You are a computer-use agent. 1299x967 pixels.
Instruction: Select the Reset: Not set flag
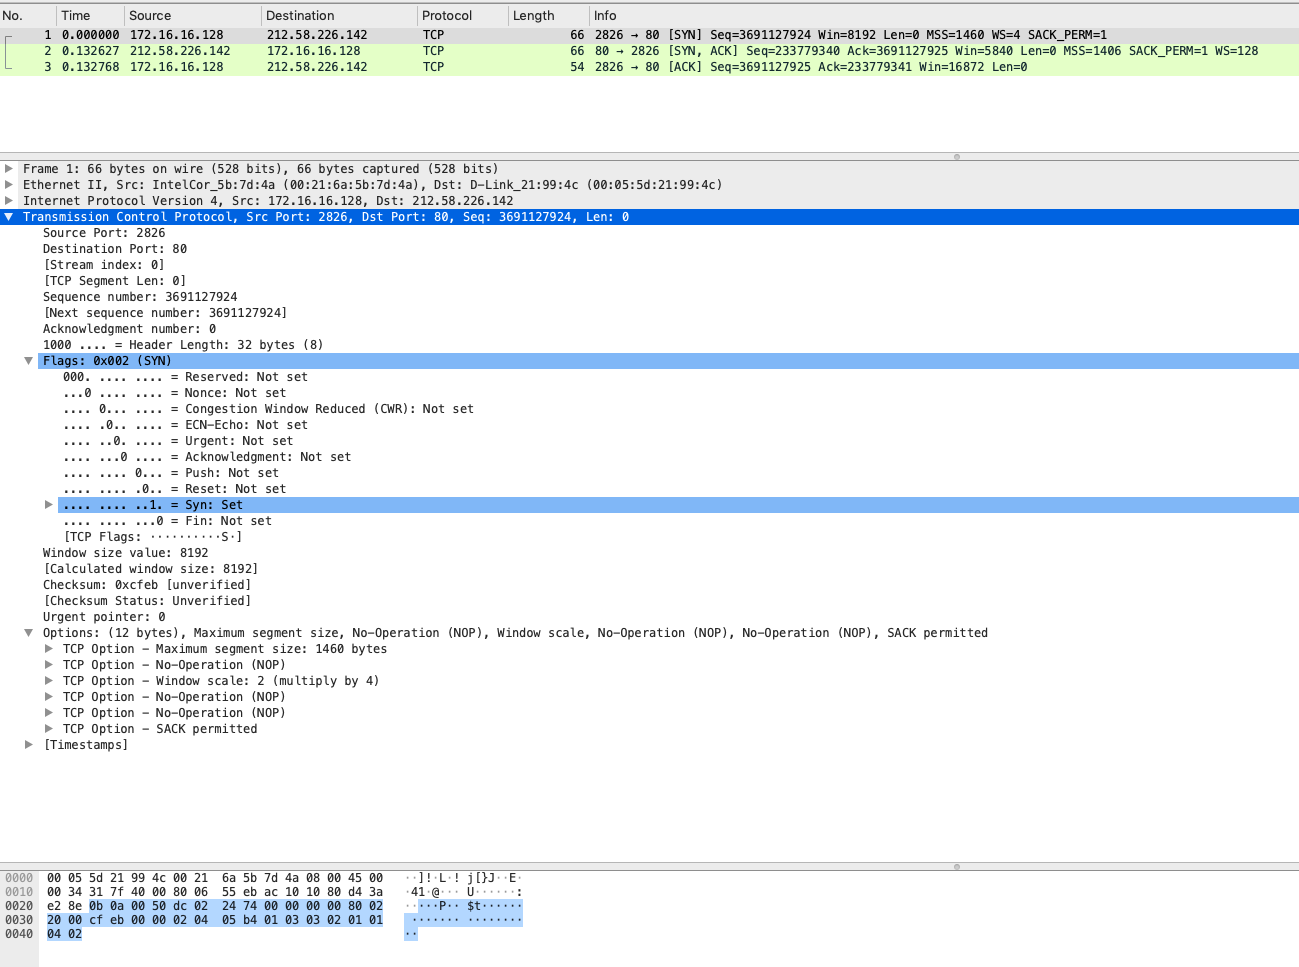point(174,489)
